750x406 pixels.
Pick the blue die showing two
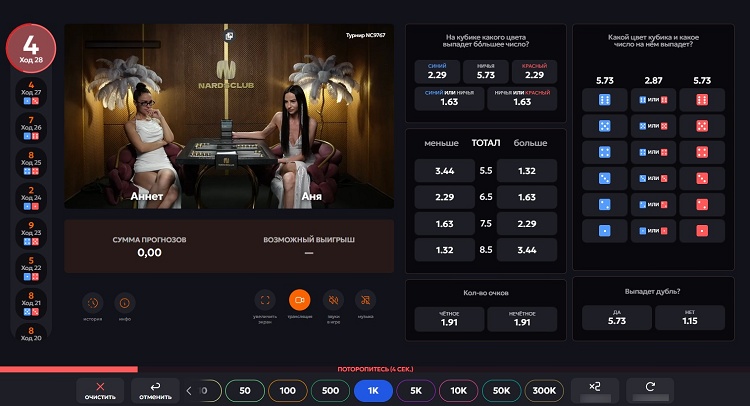point(605,205)
